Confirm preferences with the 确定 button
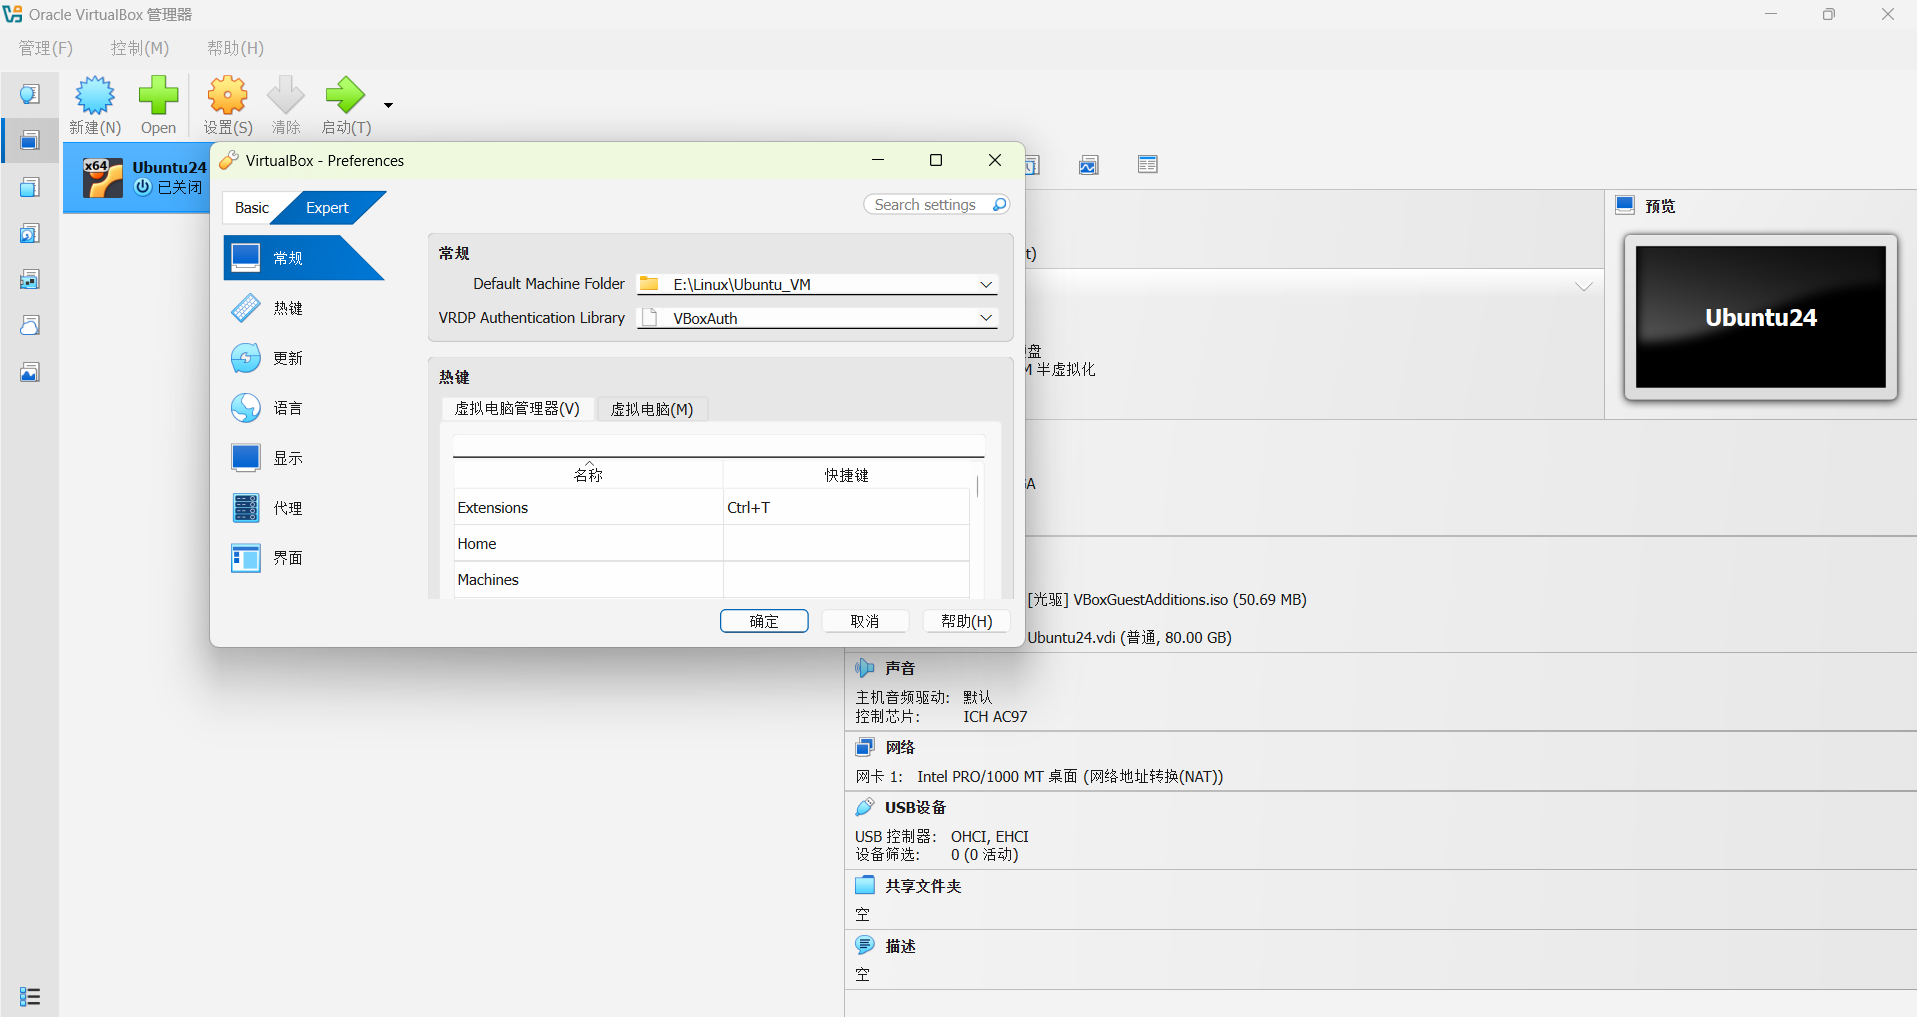 point(763,620)
